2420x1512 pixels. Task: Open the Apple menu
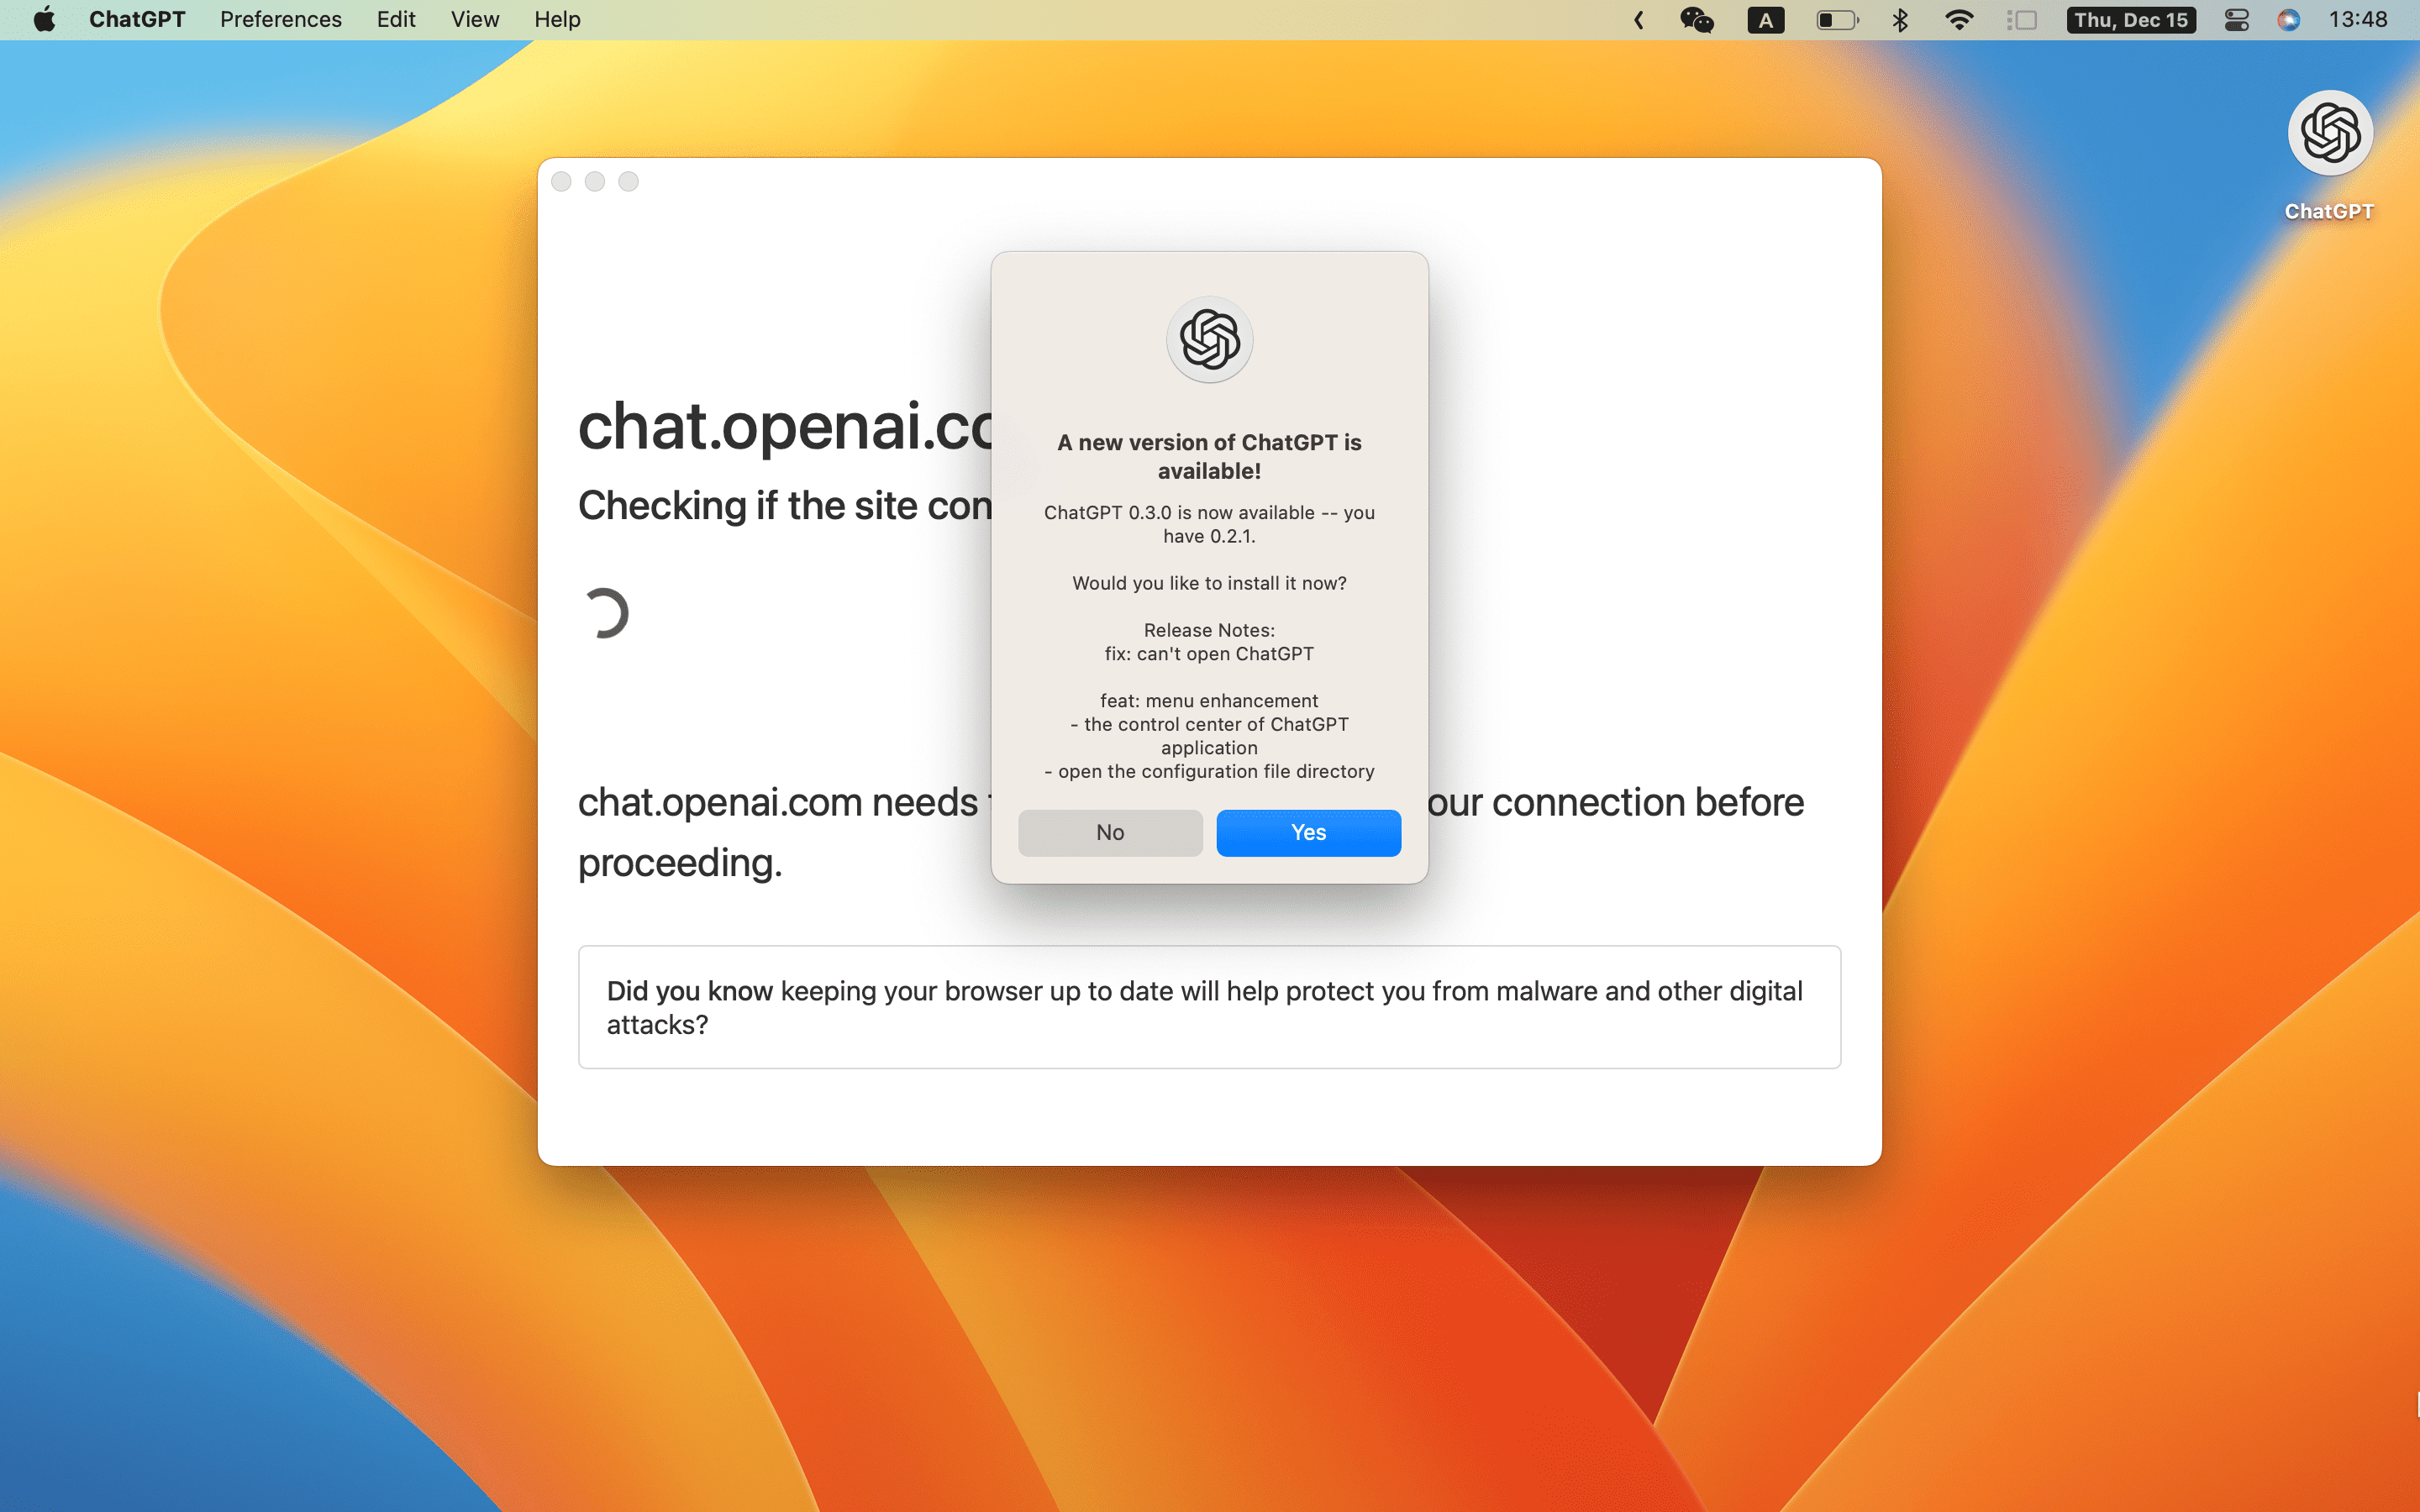point(44,20)
